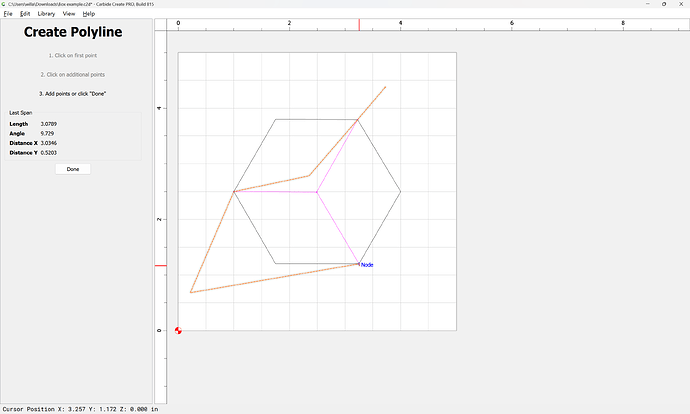The height and width of the screenshot is (414, 690).
Task: Select the Distance Y value 0.5203
Action: pyautogui.click(x=49, y=153)
